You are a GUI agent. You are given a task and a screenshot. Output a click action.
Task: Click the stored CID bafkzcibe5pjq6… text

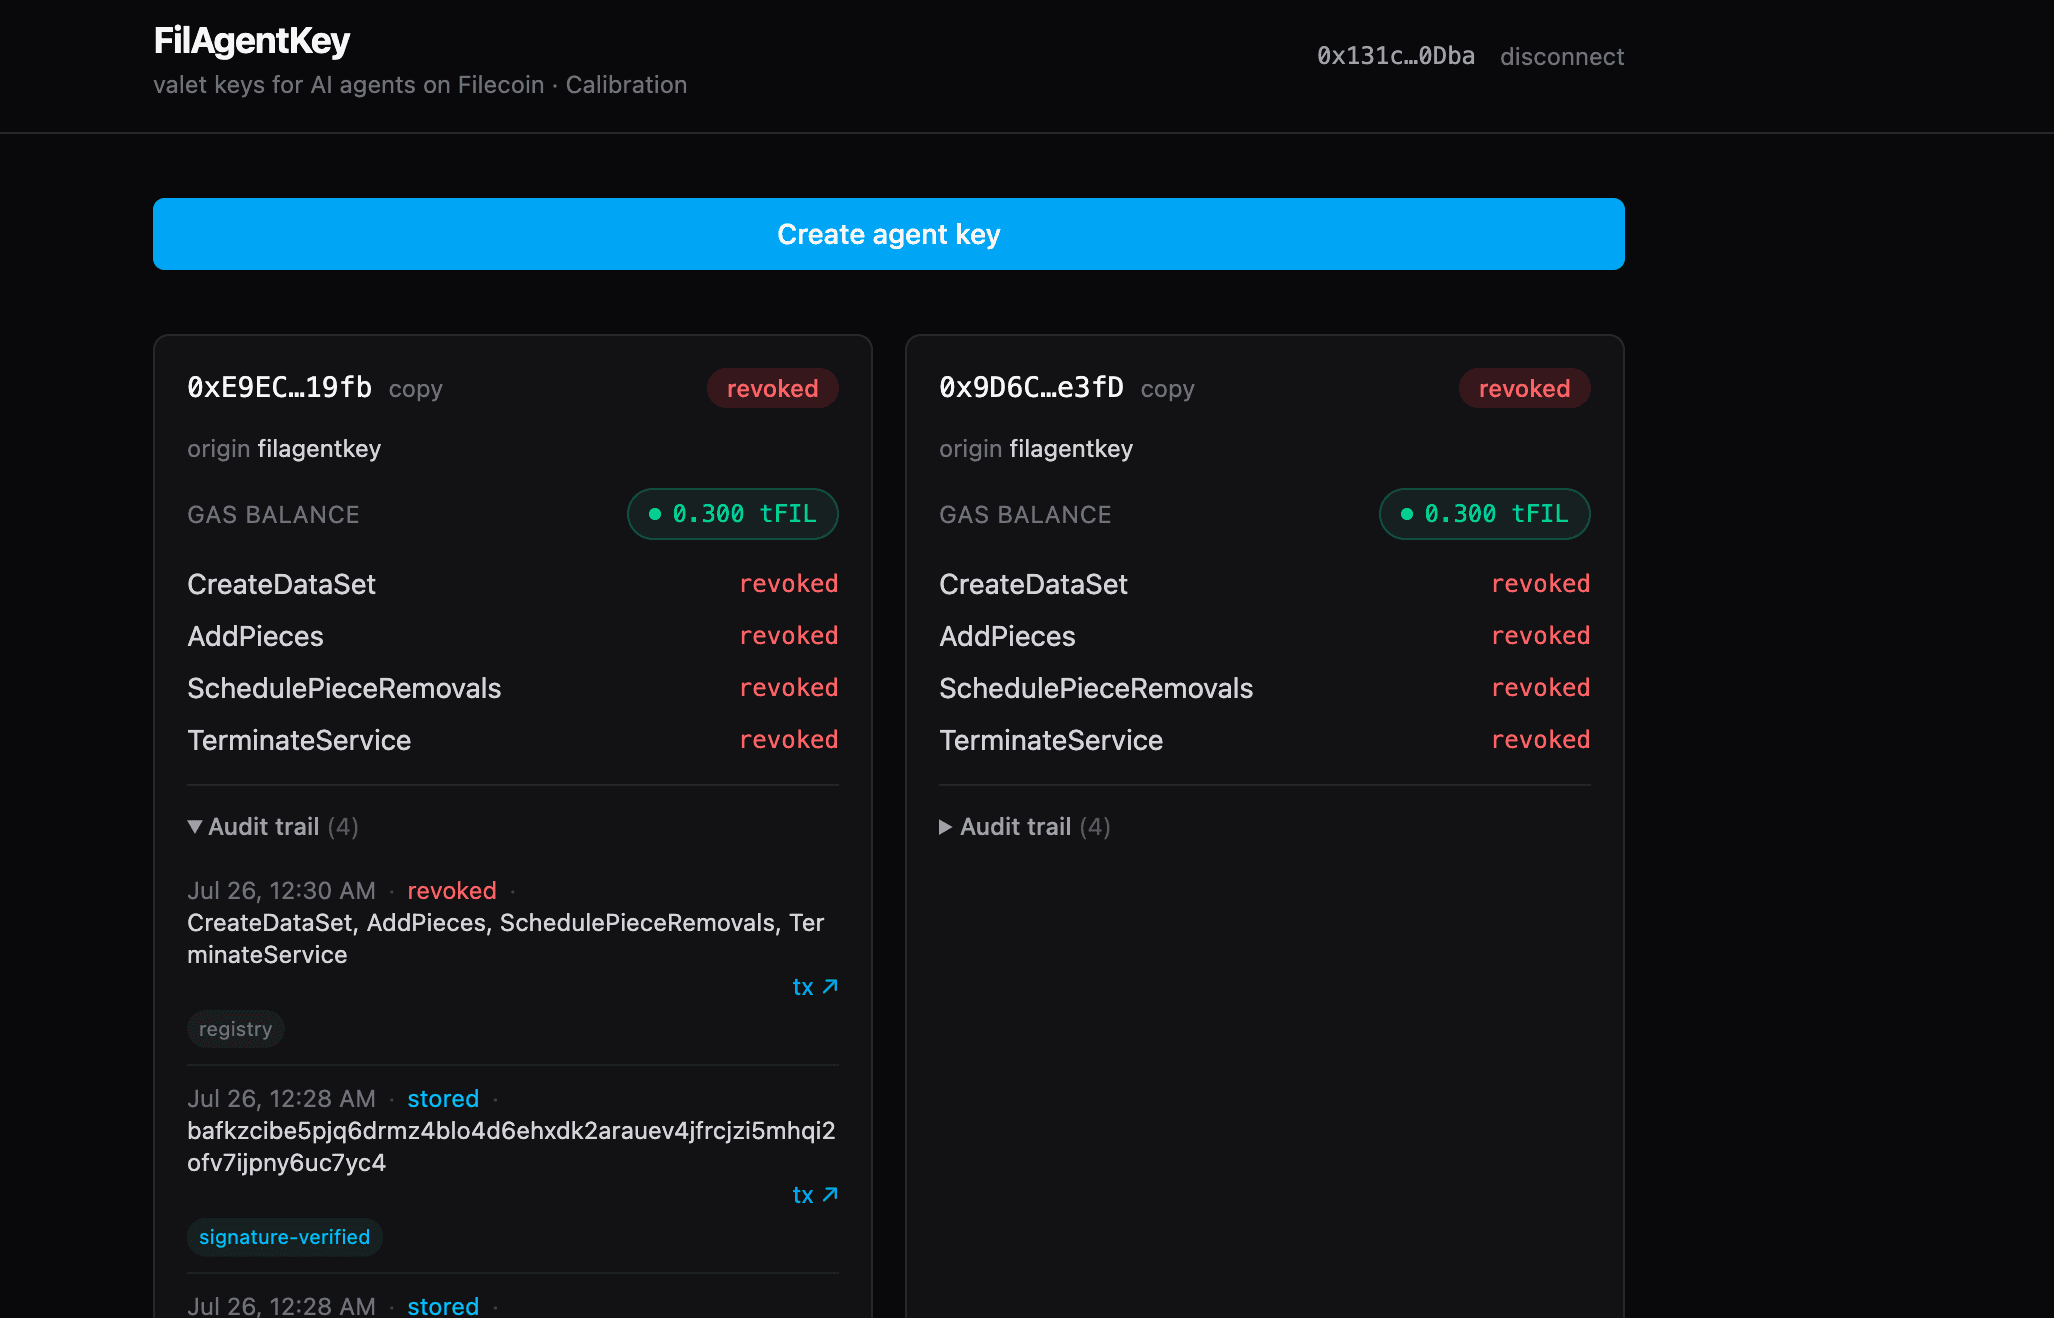pos(511,1147)
